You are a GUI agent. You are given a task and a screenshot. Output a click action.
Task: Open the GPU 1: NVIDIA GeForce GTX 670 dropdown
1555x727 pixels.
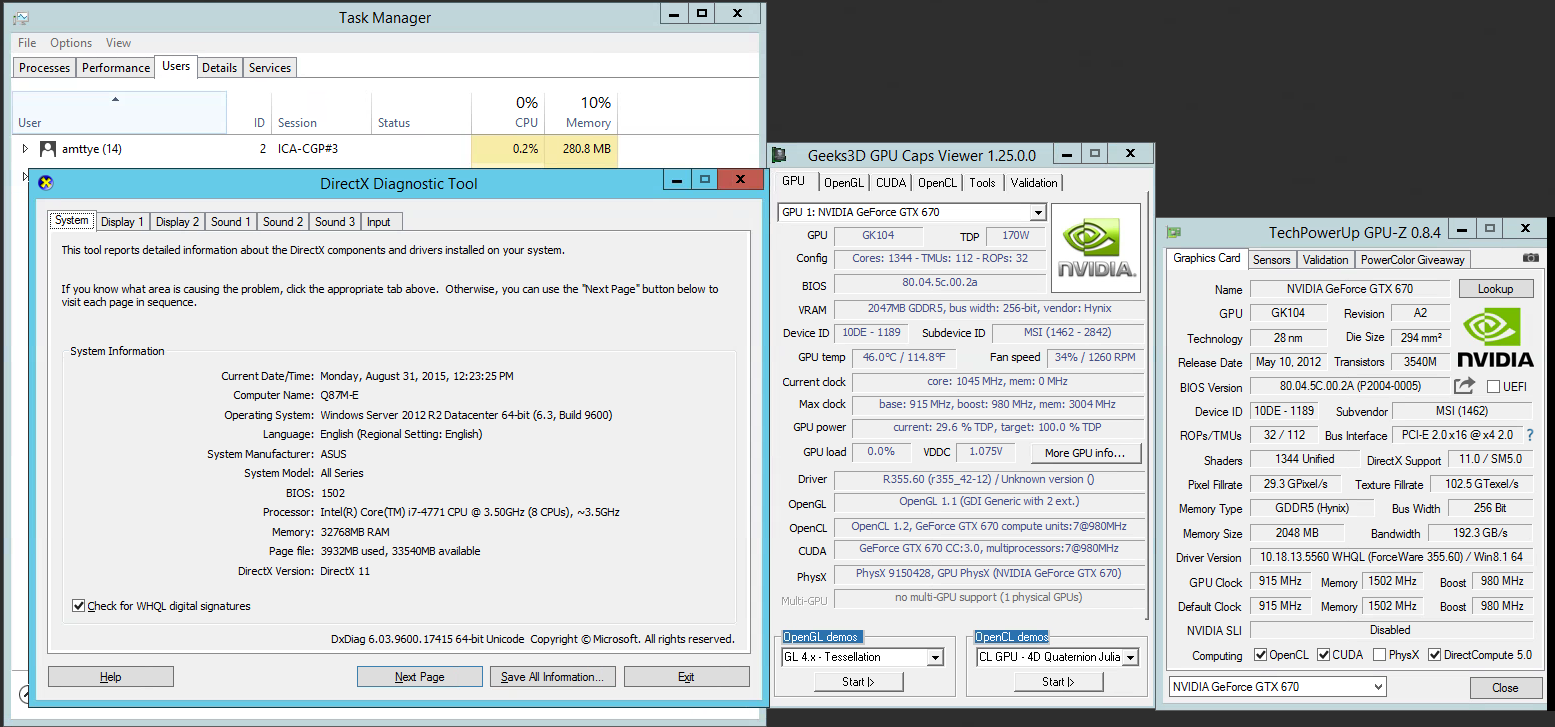[1037, 212]
